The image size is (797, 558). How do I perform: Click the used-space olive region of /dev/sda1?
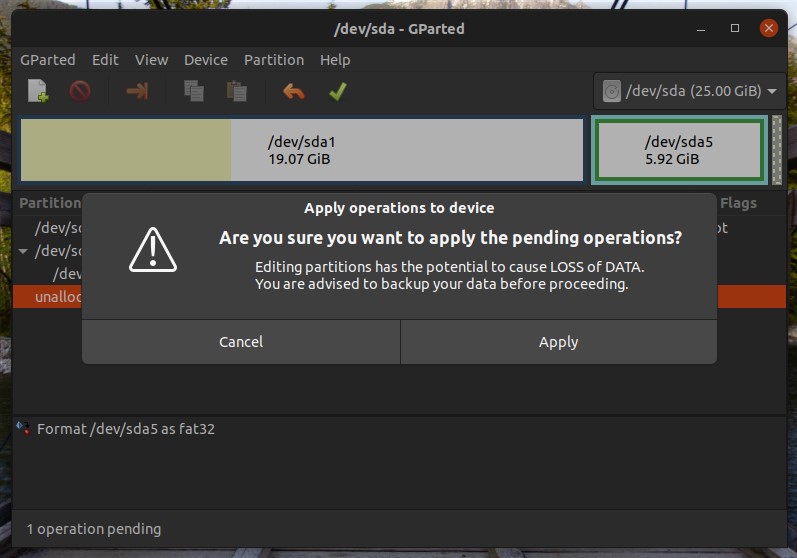(x=126, y=150)
